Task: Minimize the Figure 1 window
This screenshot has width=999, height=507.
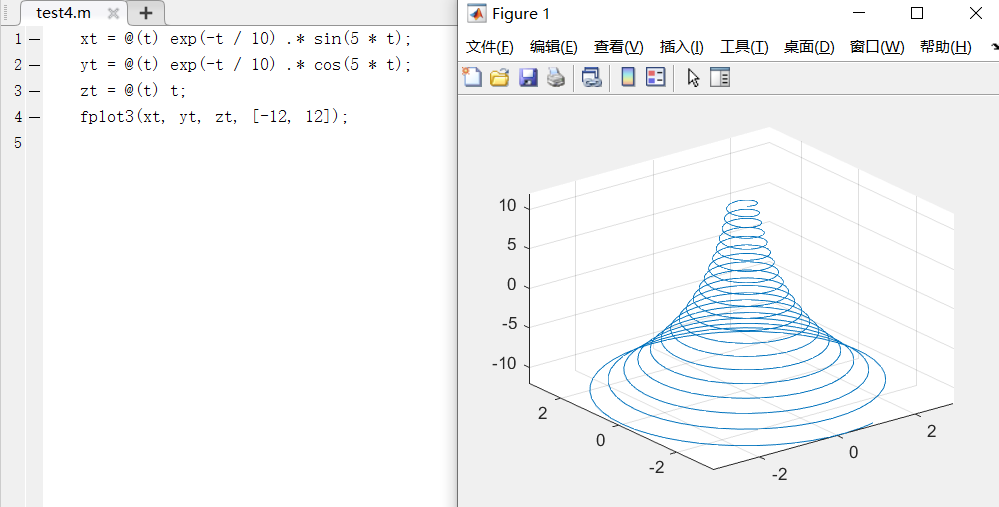Action: [x=859, y=13]
